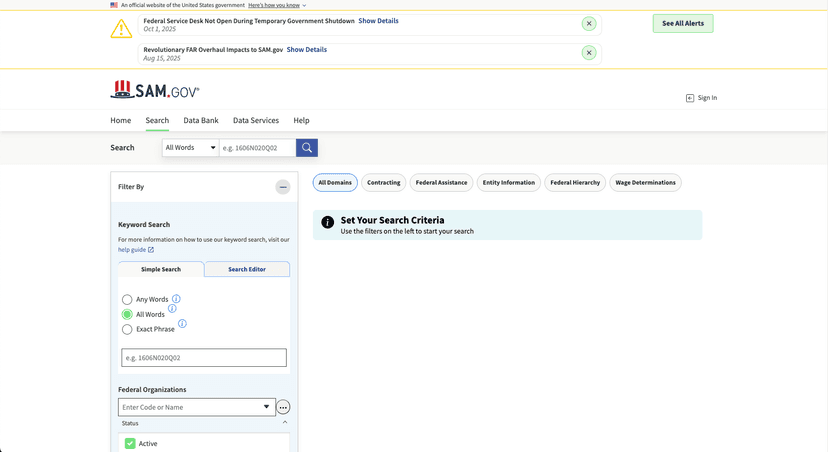
Task: Click the magnifying glass search button
Action: point(307,148)
